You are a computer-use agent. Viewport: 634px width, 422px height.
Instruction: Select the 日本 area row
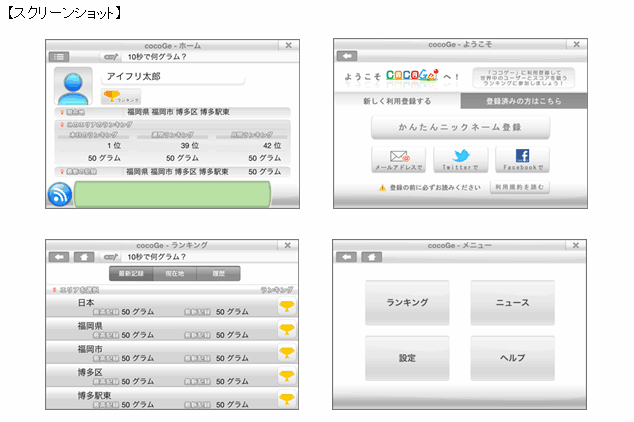pos(172,306)
